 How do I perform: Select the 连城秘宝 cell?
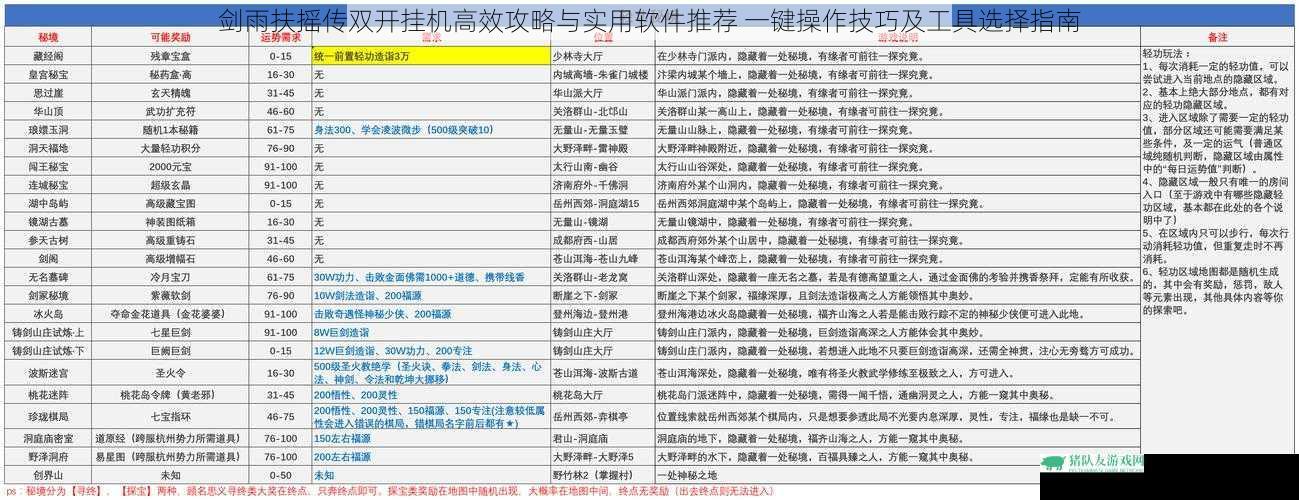click(x=48, y=185)
